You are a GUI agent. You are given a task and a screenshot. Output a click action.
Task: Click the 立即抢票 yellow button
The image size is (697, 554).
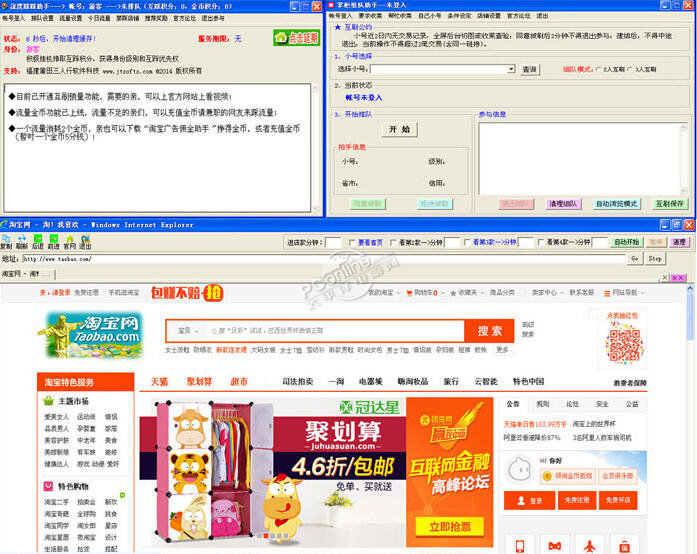point(450,527)
